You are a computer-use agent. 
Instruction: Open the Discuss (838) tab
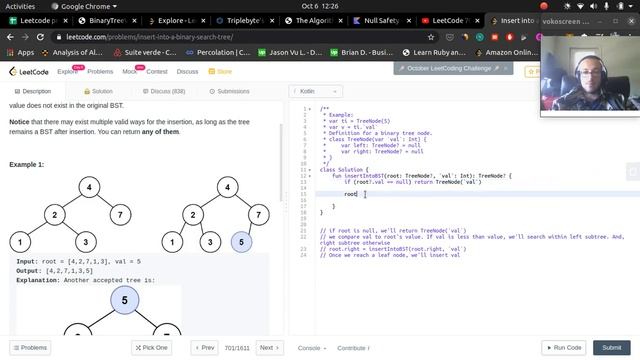click(x=164, y=91)
